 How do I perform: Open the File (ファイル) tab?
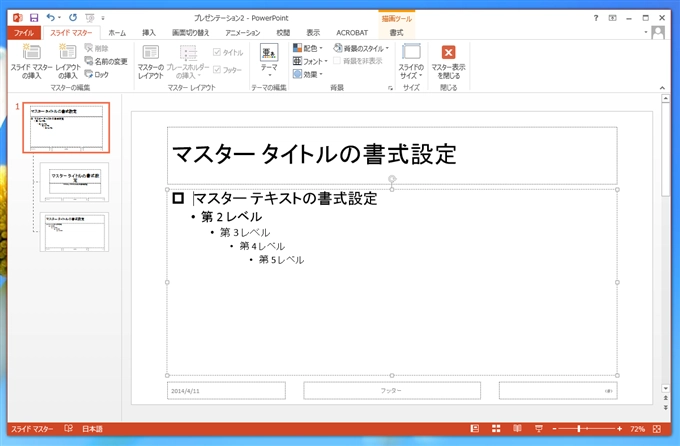pos(24,33)
